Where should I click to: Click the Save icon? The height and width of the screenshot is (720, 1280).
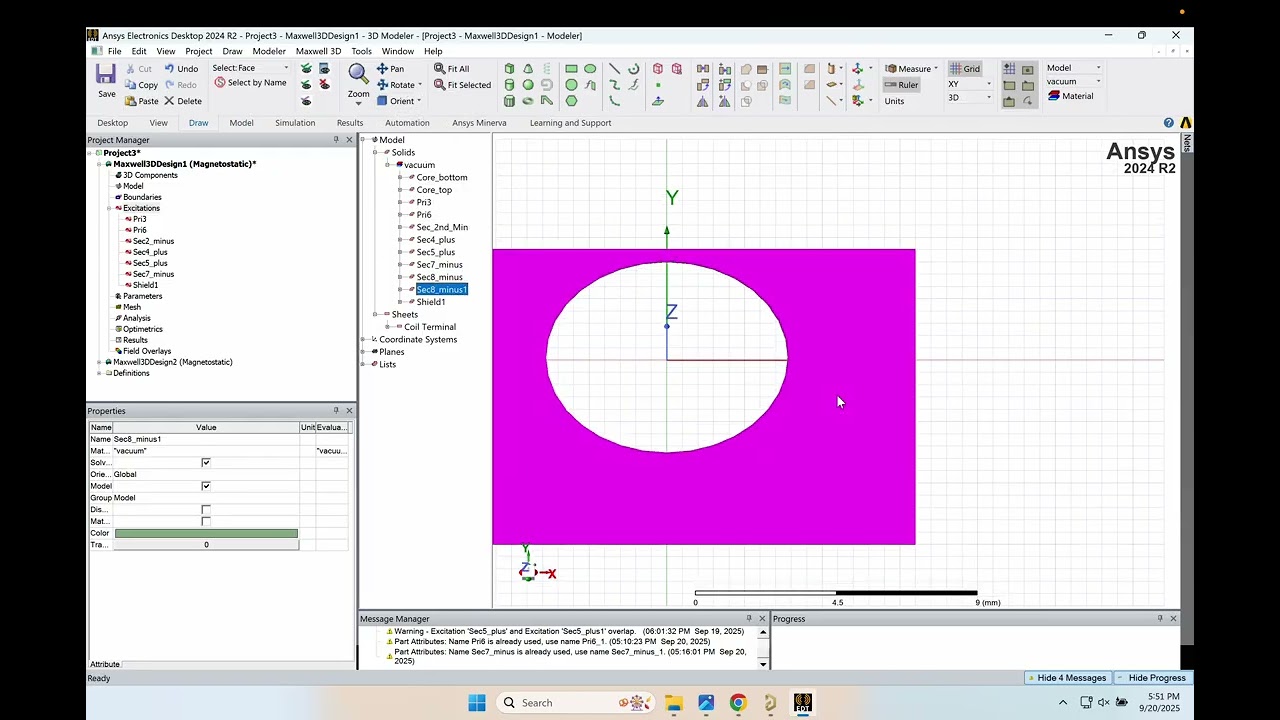pos(106,74)
